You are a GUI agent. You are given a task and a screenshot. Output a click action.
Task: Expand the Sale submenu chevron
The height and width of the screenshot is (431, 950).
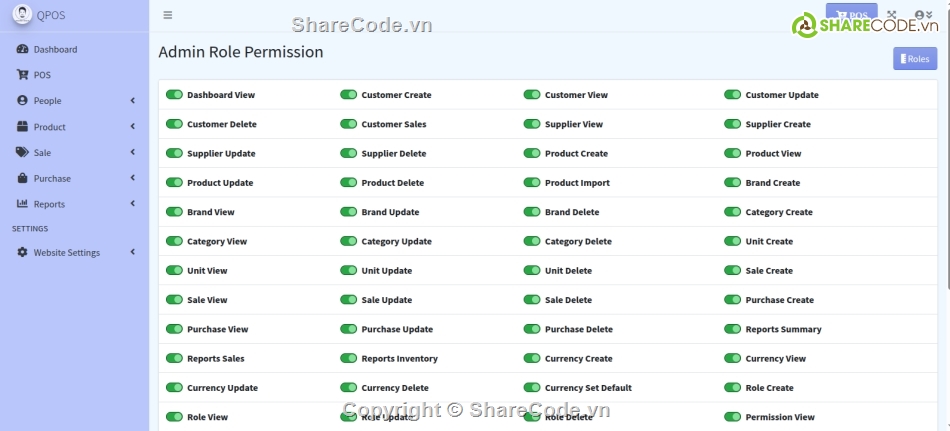pos(133,152)
